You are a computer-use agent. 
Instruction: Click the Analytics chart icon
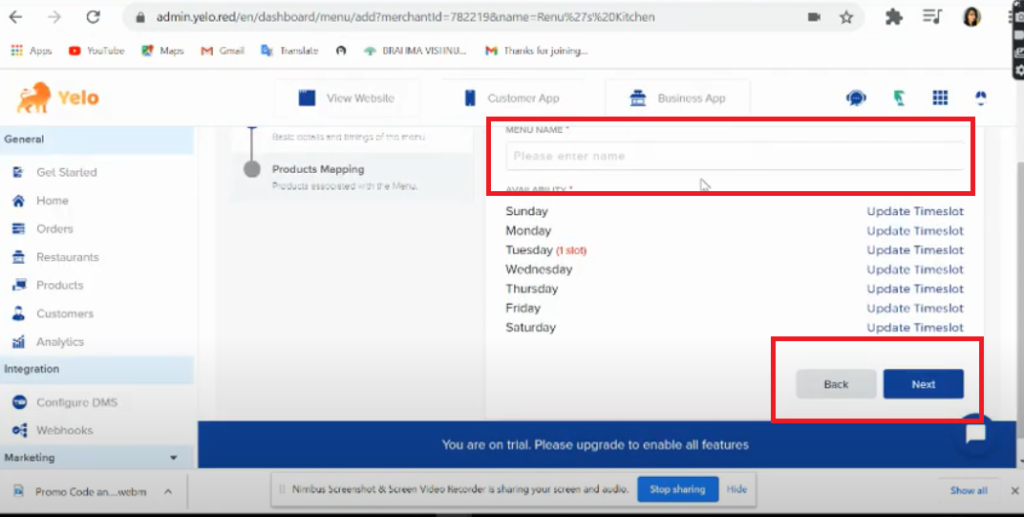point(18,342)
